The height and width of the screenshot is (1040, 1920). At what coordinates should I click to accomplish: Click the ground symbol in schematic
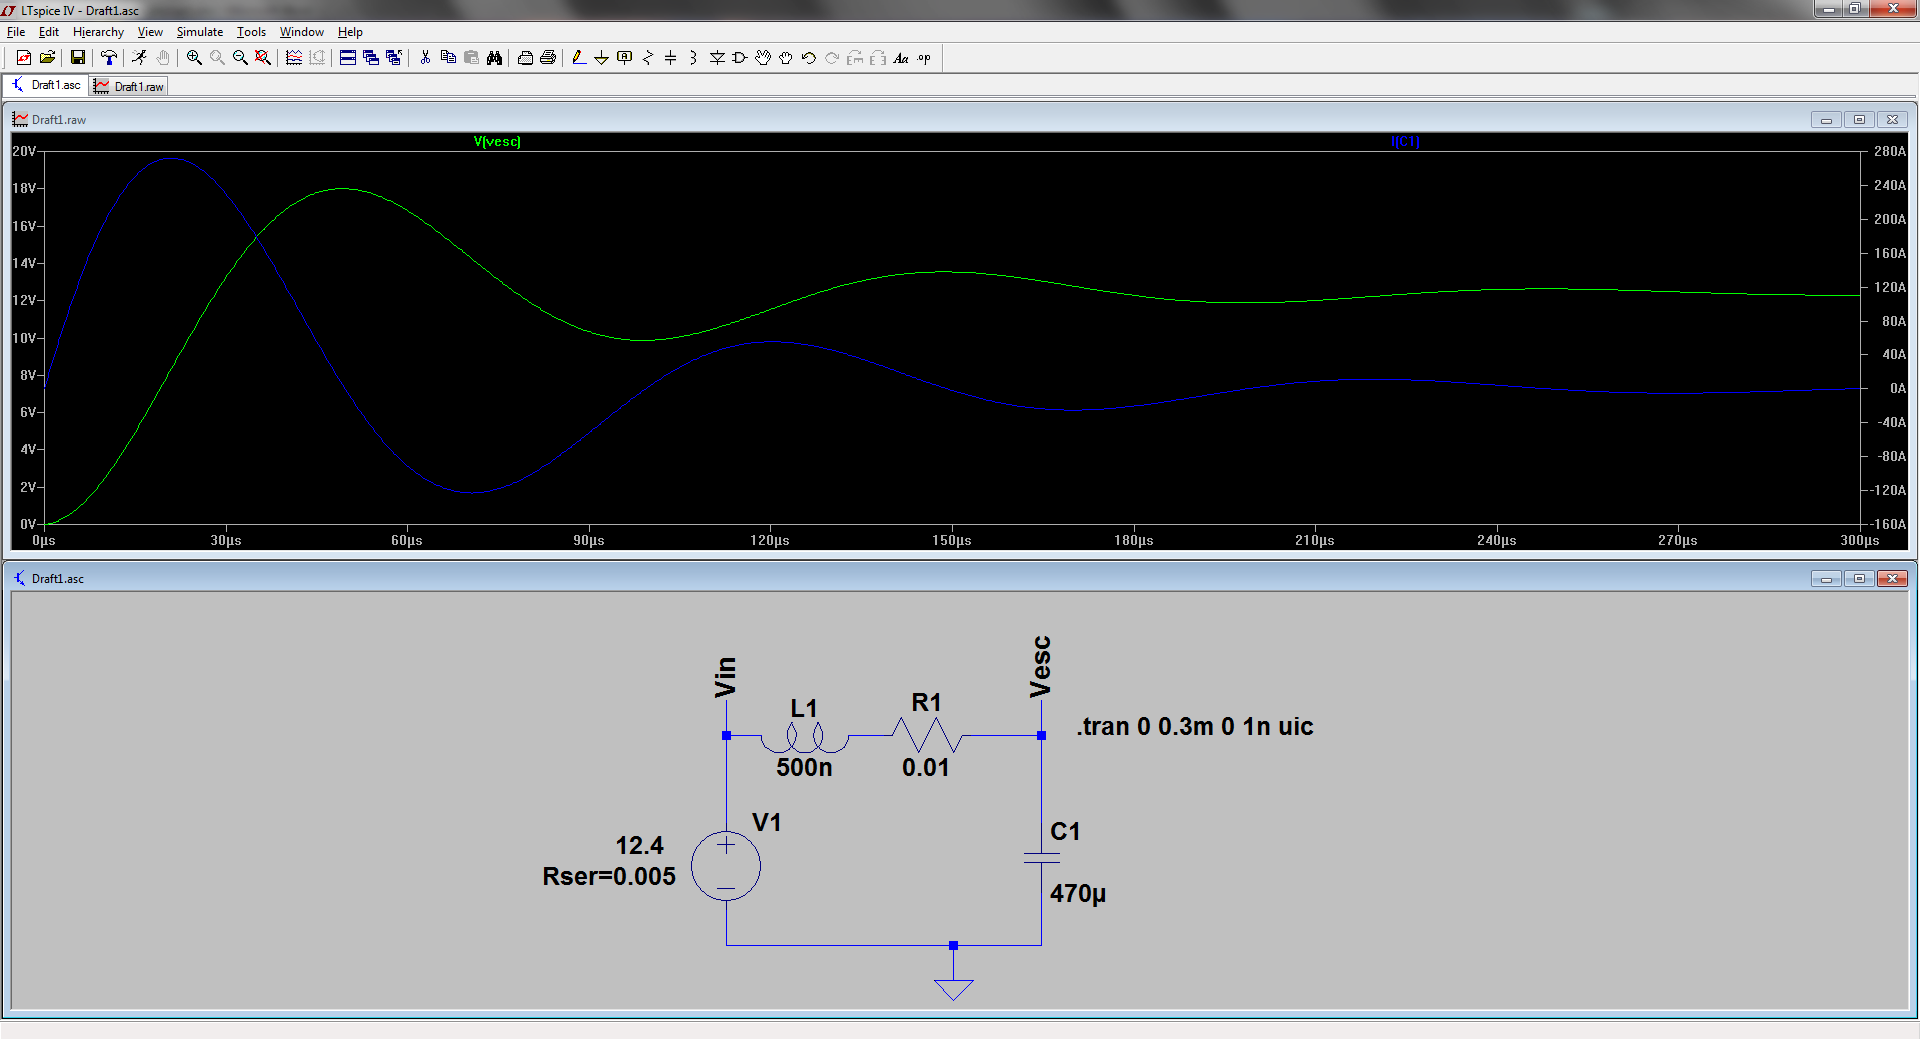[x=953, y=988]
